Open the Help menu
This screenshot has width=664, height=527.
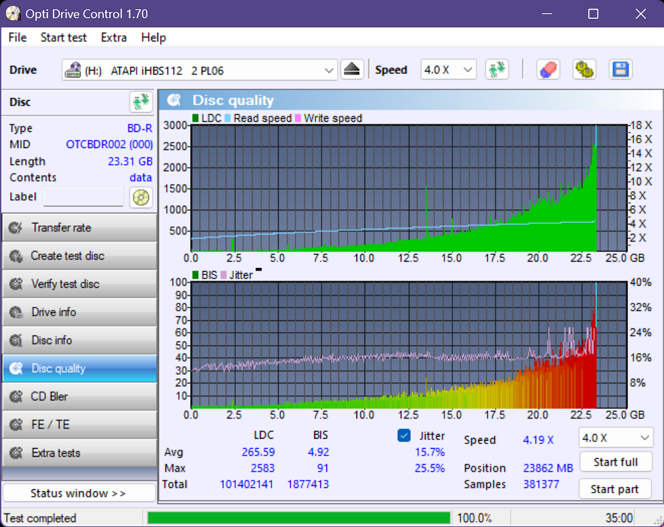click(x=153, y=38)
